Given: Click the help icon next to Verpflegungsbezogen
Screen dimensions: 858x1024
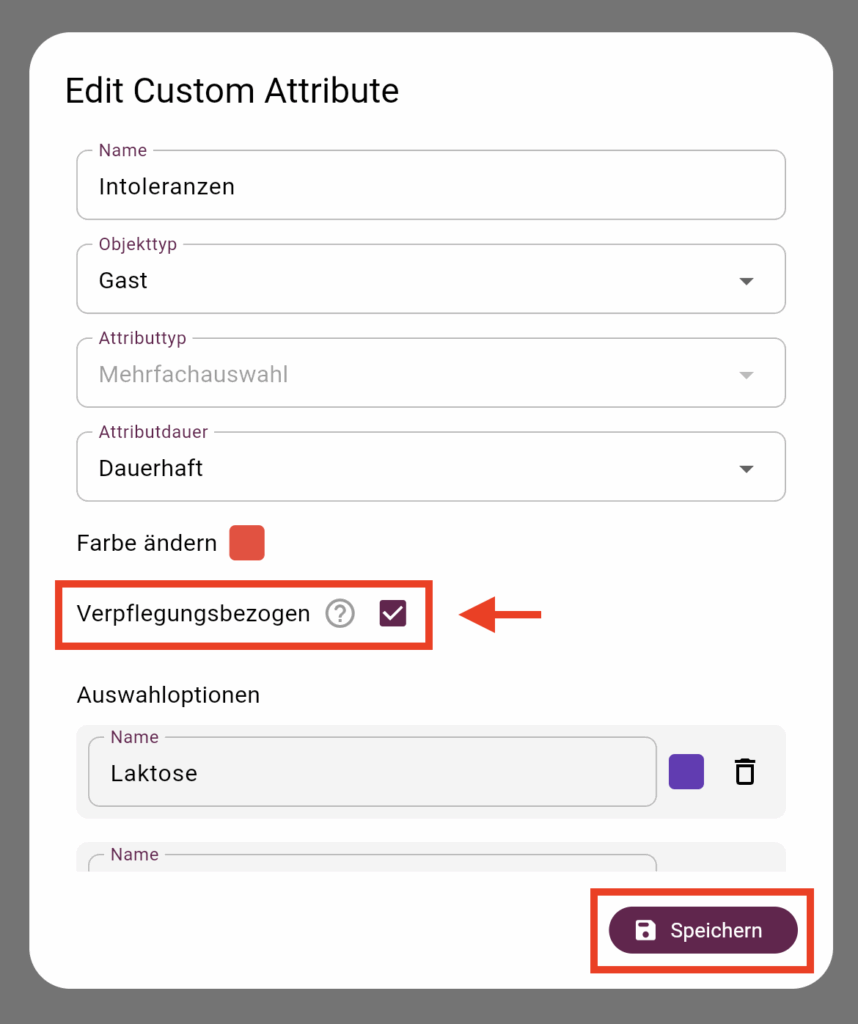Looking at the screenshot, I should (x=340, y=614).
